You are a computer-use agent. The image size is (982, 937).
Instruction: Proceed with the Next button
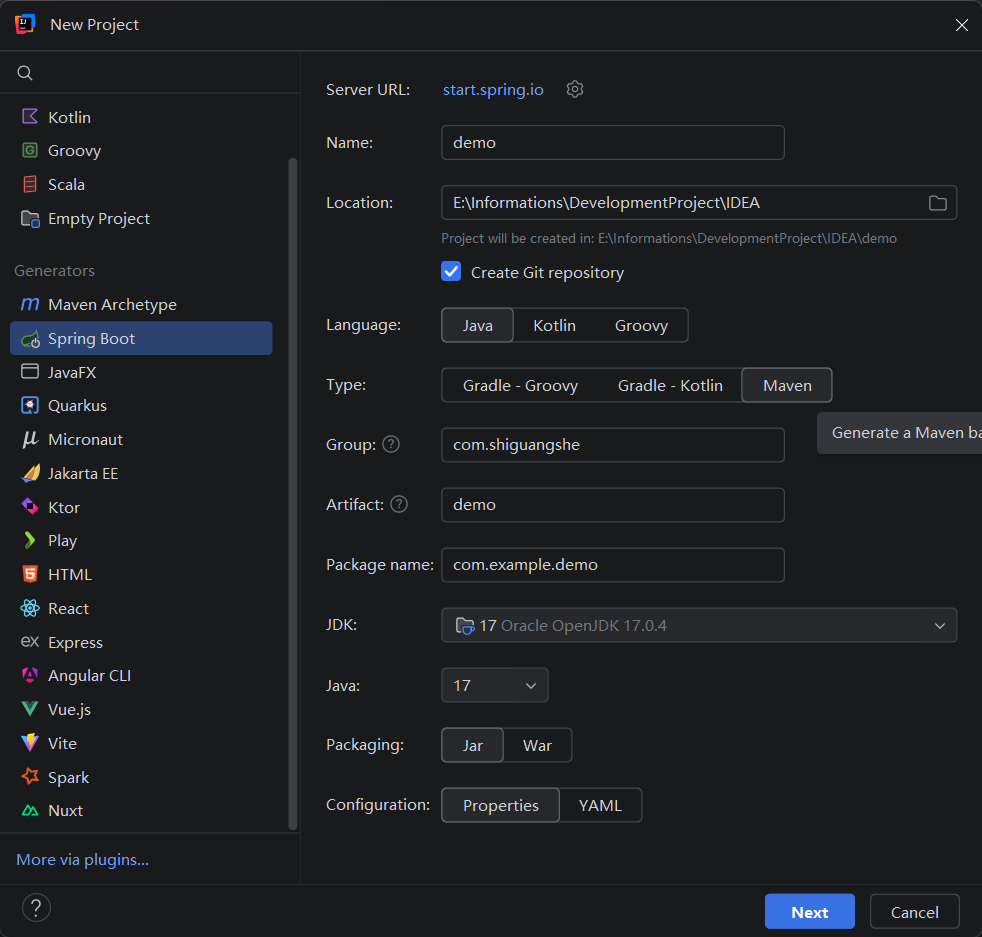click(809, 912)
